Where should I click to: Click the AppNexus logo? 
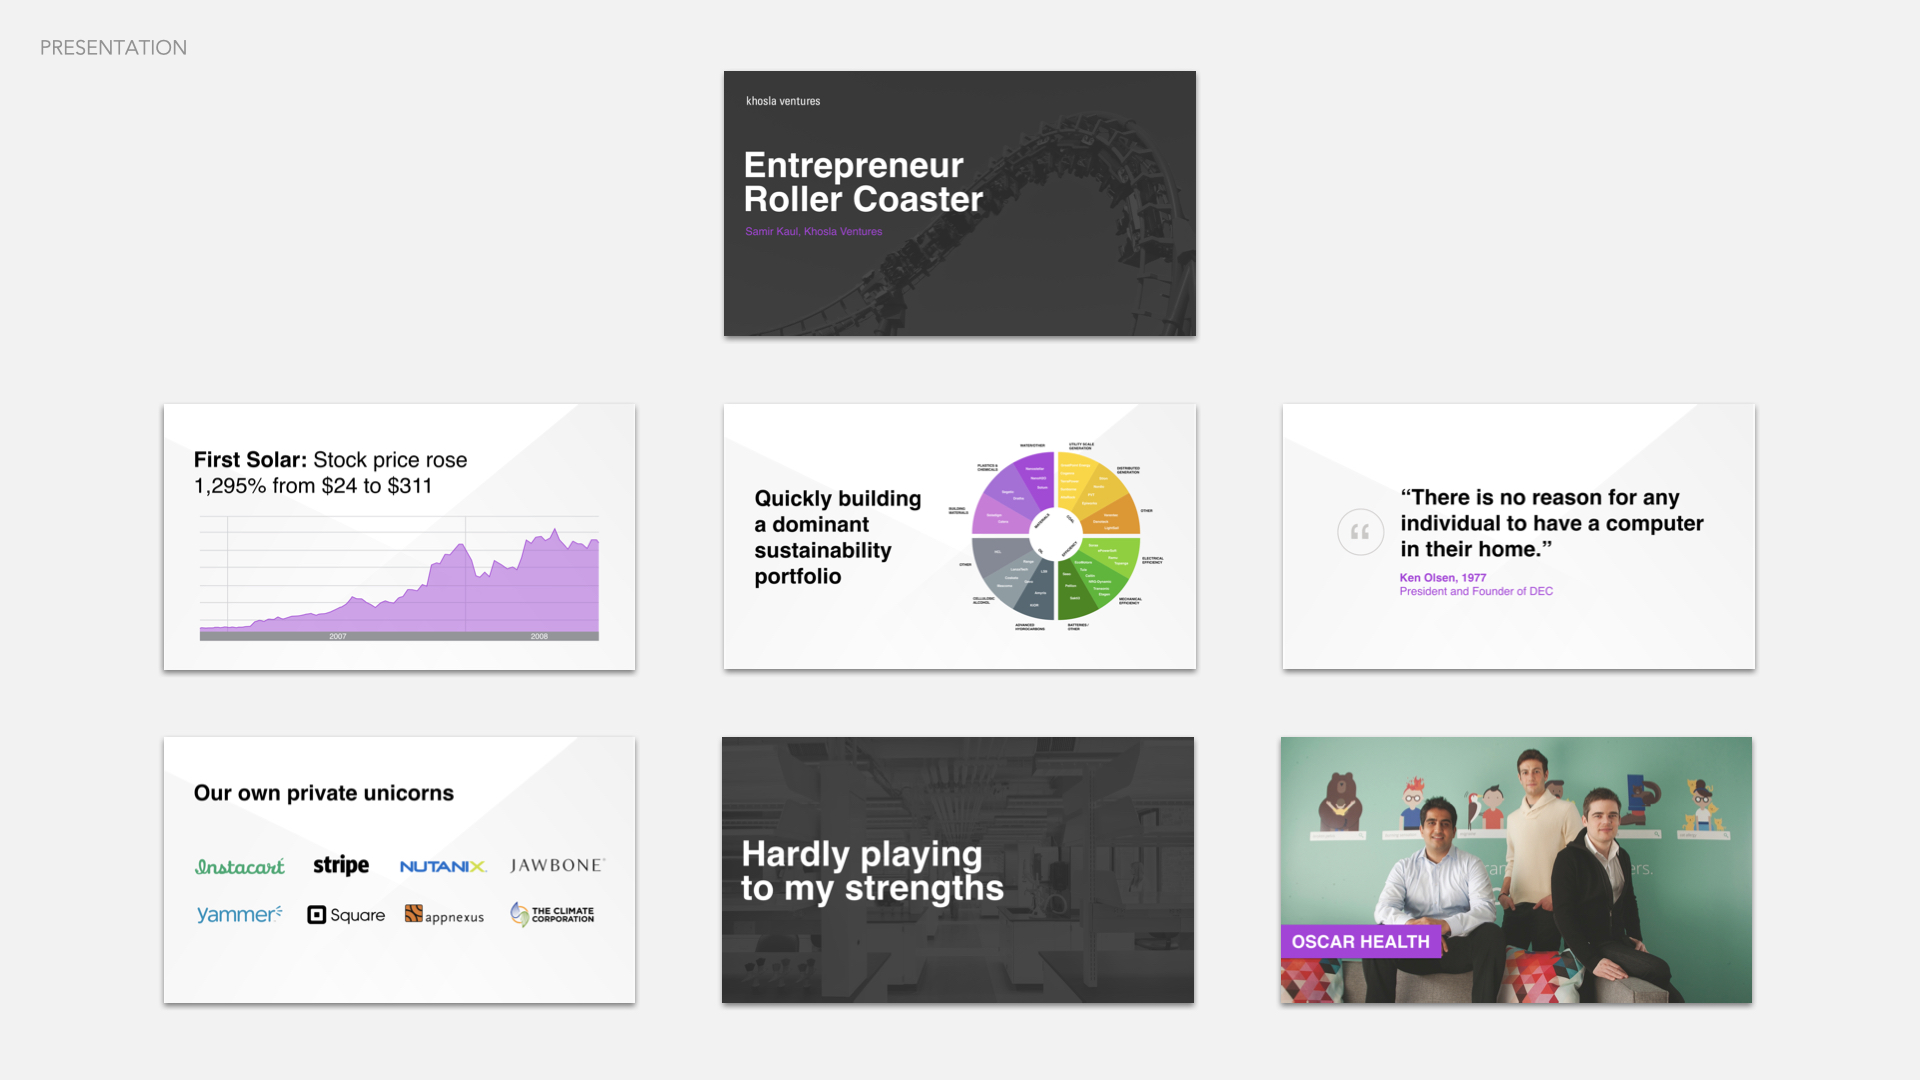point(444,915)
